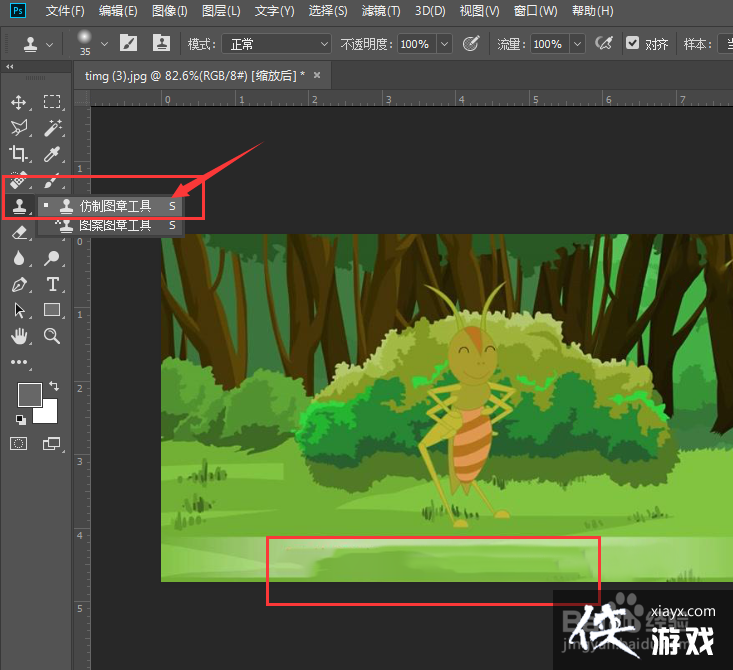The width and height of the screenshot is (733, 670).
Task: Expand the 不透明度 opacity slider arrow
Action: 444,44
